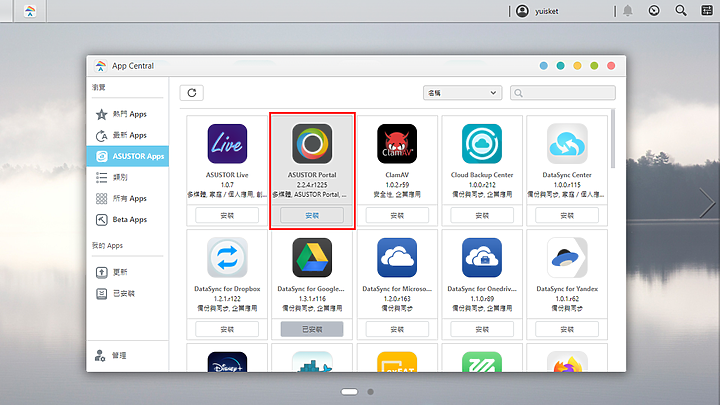
Task: Open the ASUSTOR Portal app icon
Action: point(312,144)
